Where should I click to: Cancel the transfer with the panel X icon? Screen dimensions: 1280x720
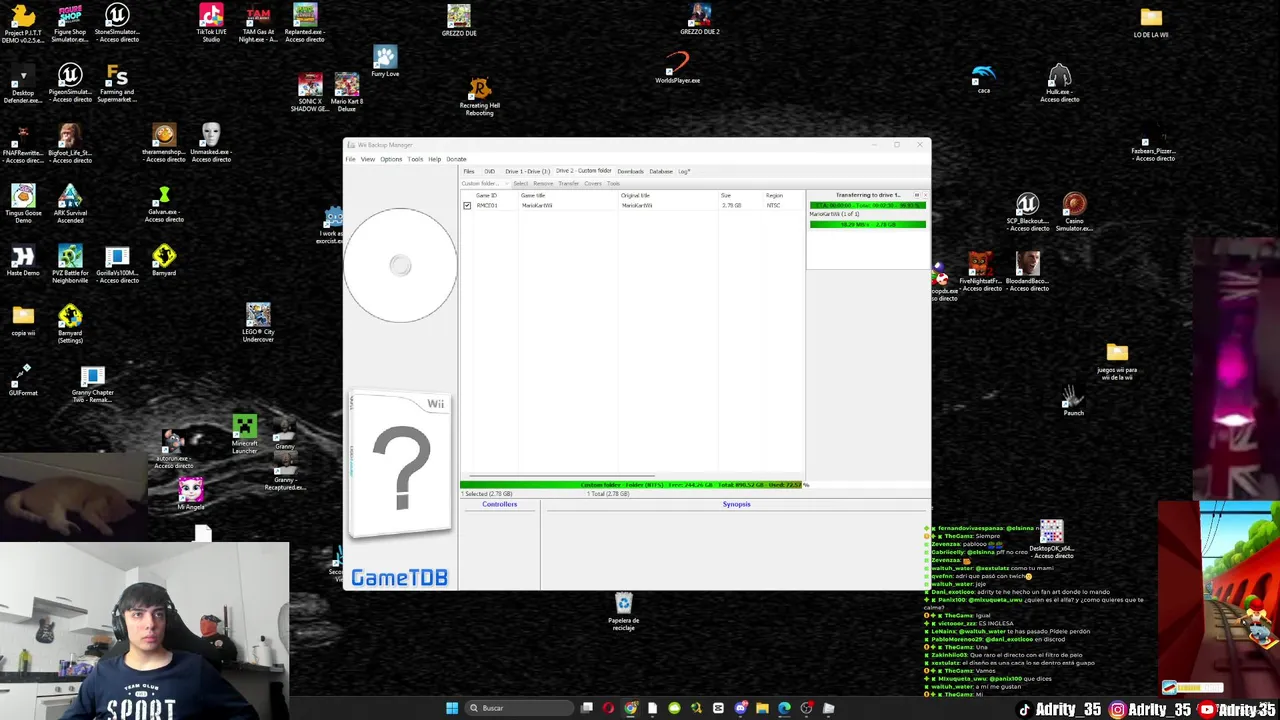point(925,195)
